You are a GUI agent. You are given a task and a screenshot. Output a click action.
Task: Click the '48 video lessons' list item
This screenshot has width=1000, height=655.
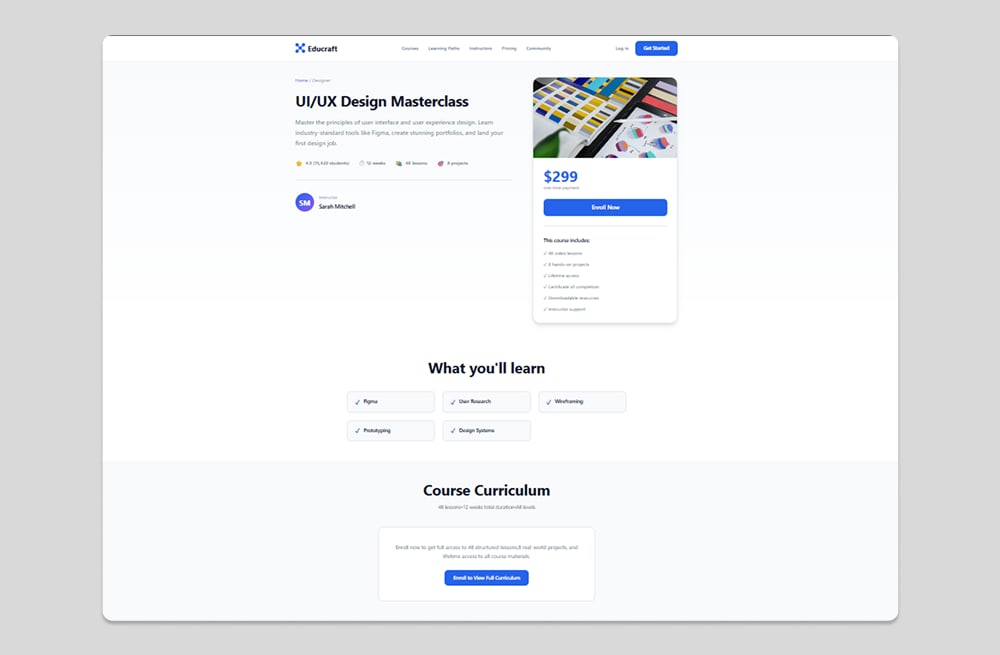562,253
